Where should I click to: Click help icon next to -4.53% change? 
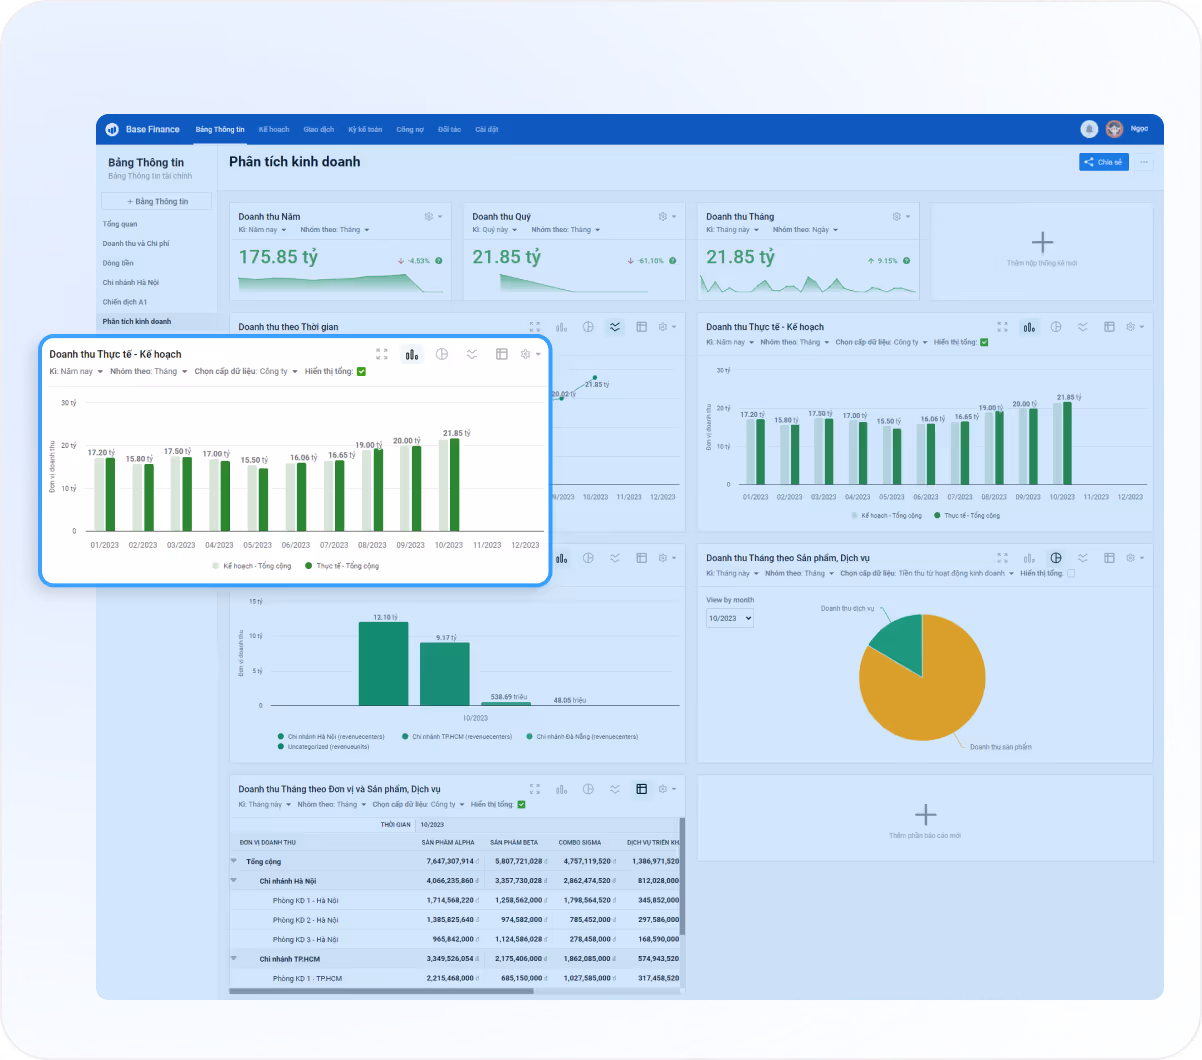(x=438, y=261)
